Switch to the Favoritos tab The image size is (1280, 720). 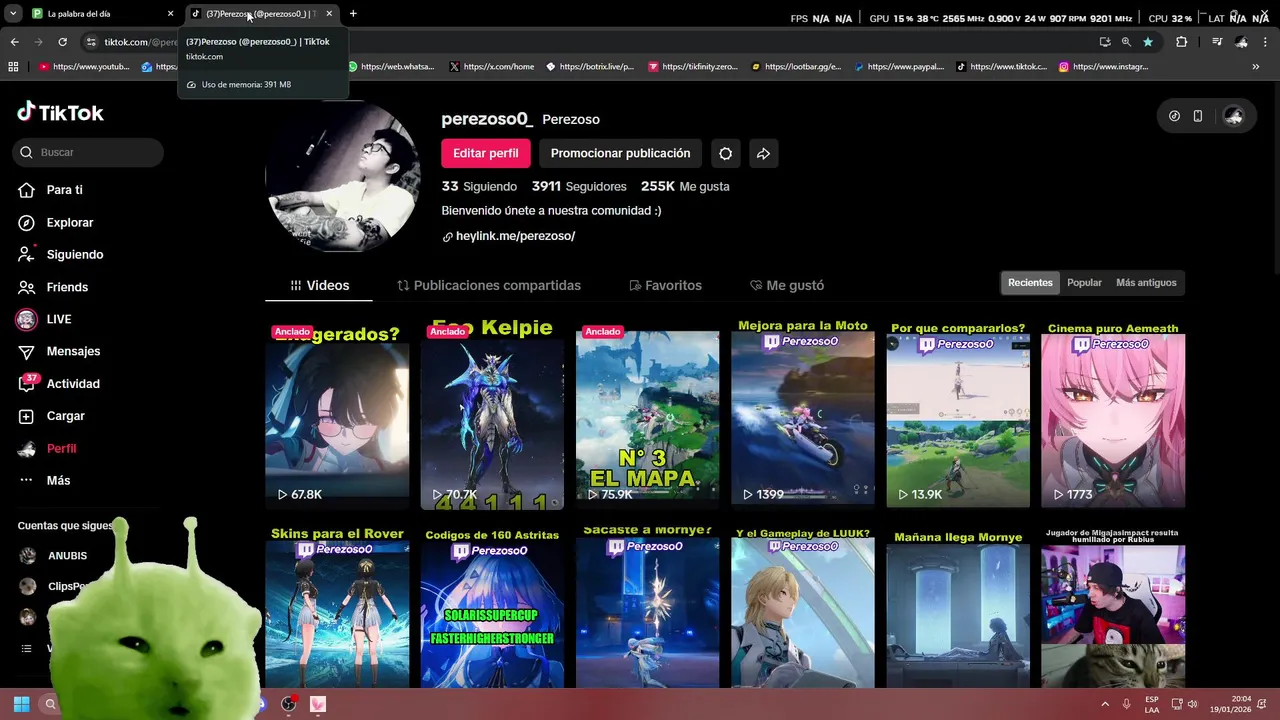[665, 285]
